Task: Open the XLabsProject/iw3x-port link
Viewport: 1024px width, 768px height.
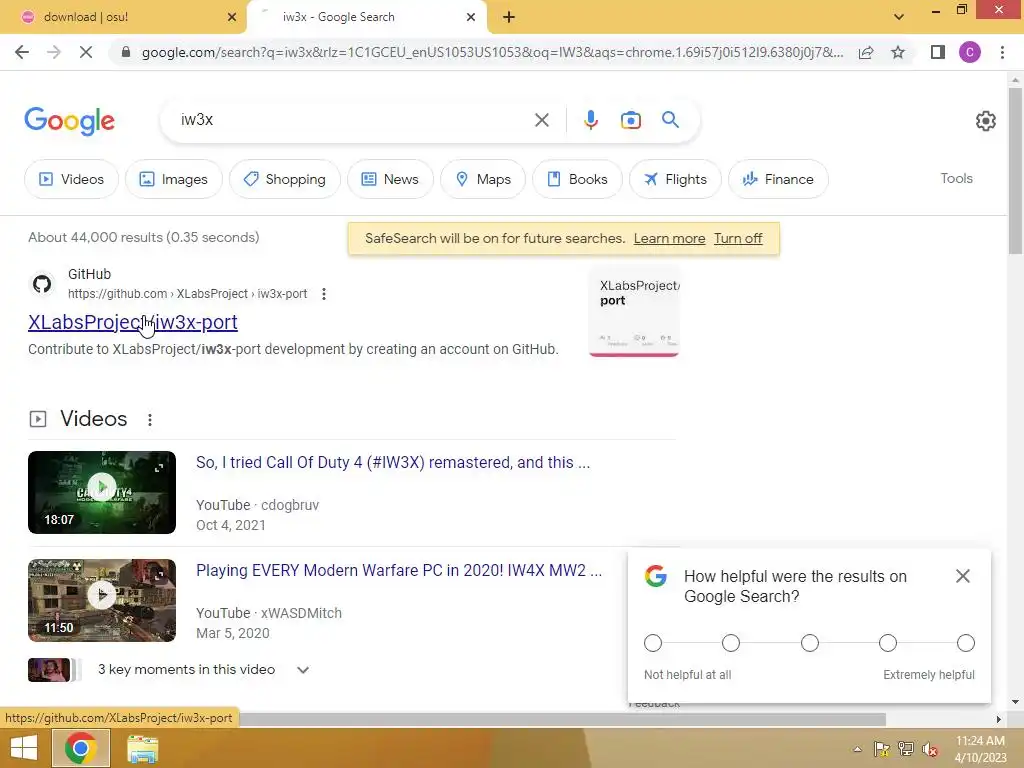Action: [133, 322]
